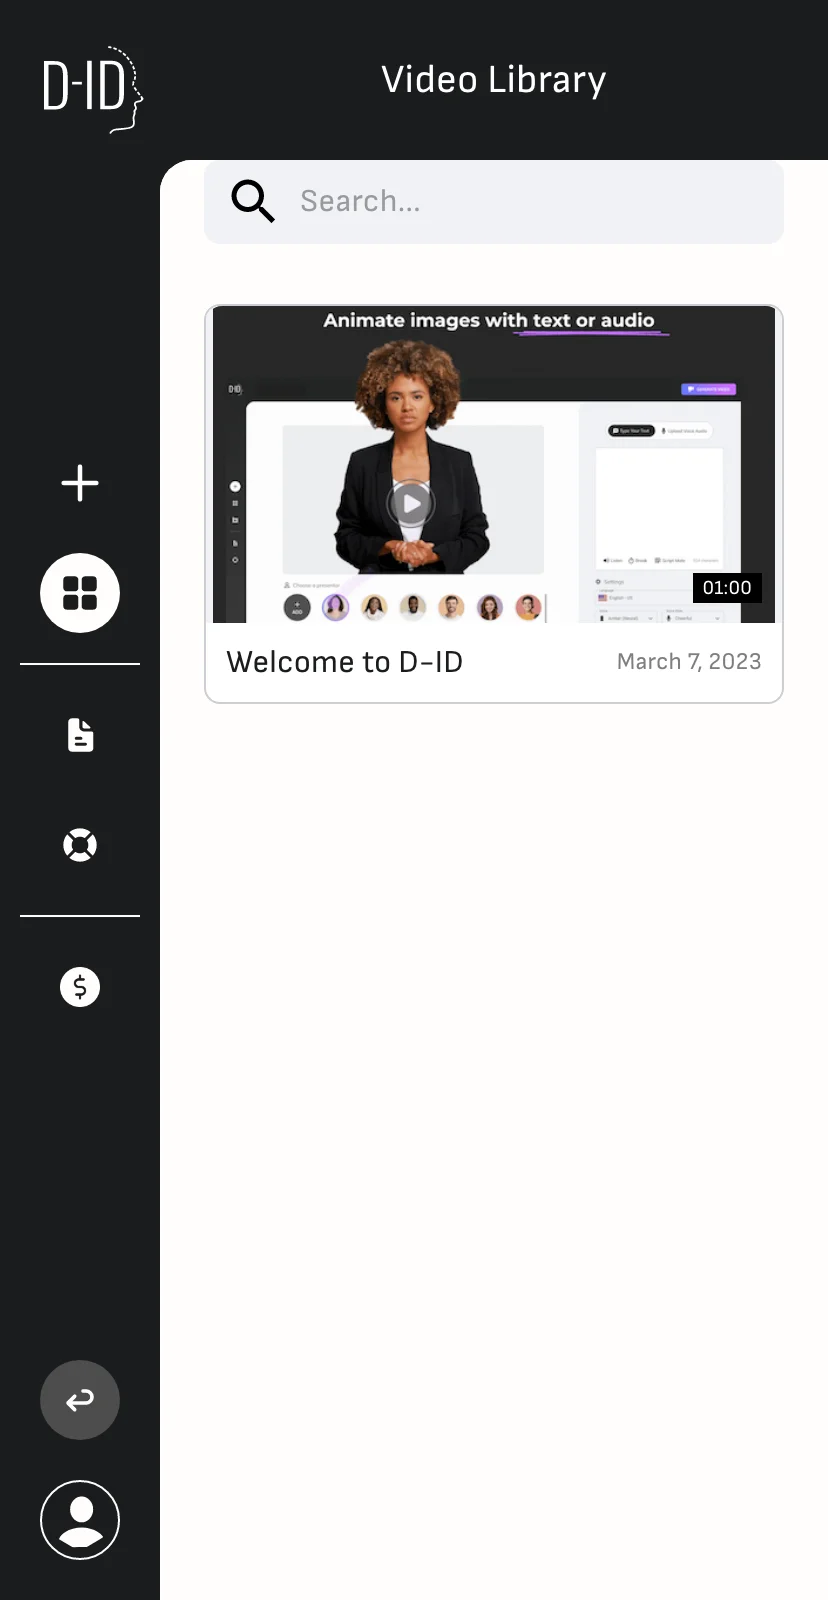Open the Welcome to D-ID thumbnail

[494, 465]
